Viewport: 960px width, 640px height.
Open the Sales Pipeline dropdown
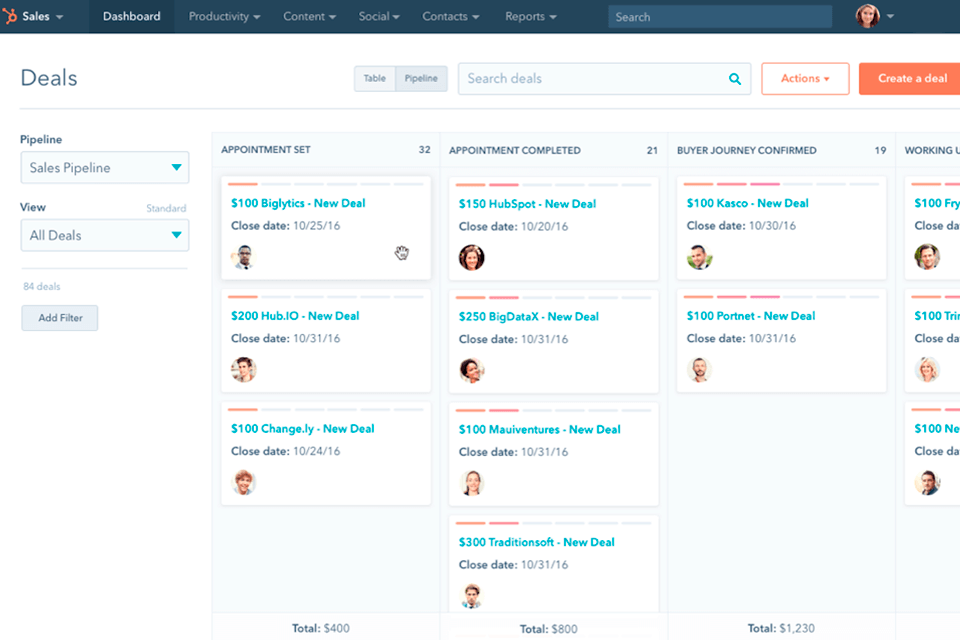(105, 168)
